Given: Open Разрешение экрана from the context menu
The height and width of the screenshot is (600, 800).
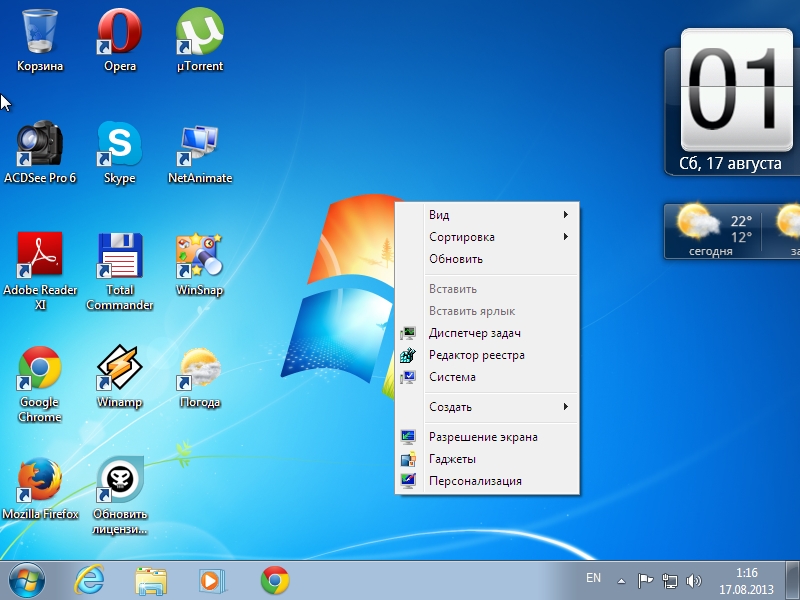Looking at the screenshot, I should 487,437.
